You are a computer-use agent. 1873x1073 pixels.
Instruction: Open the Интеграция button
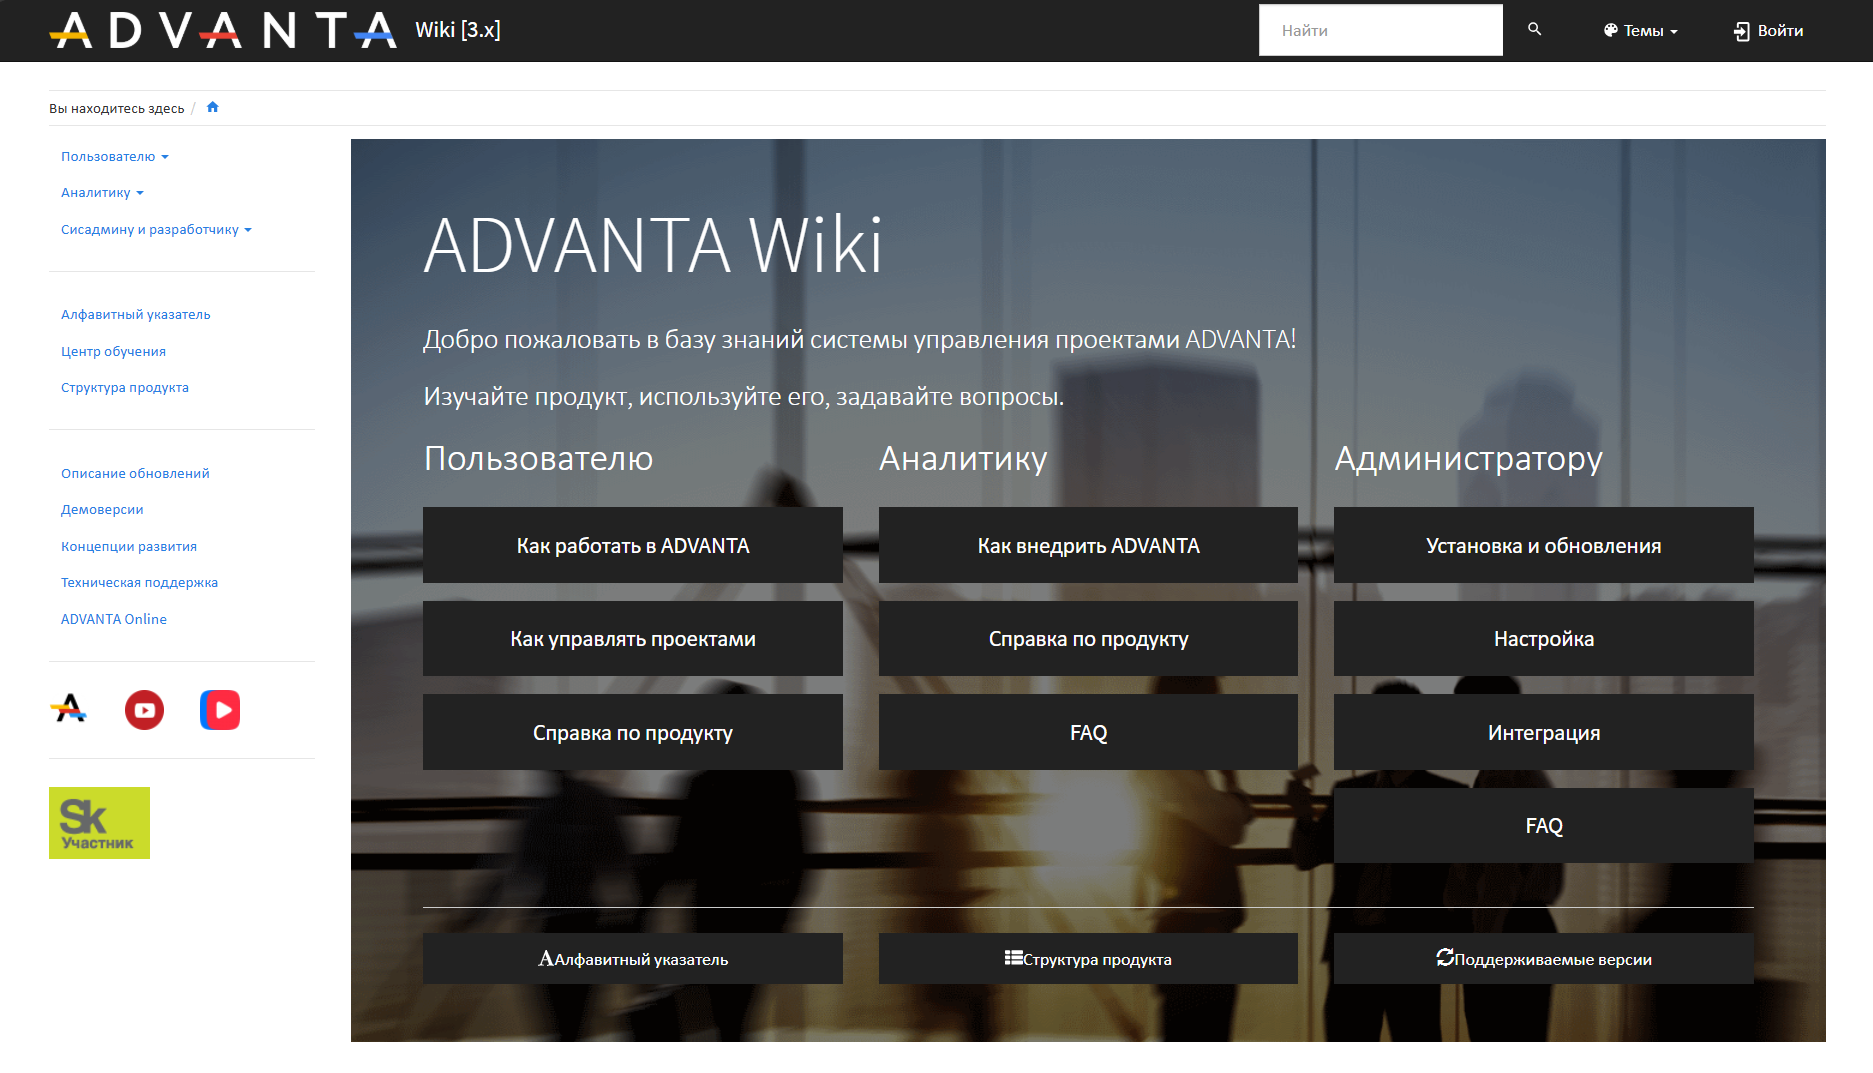[x=1543, y=733]
